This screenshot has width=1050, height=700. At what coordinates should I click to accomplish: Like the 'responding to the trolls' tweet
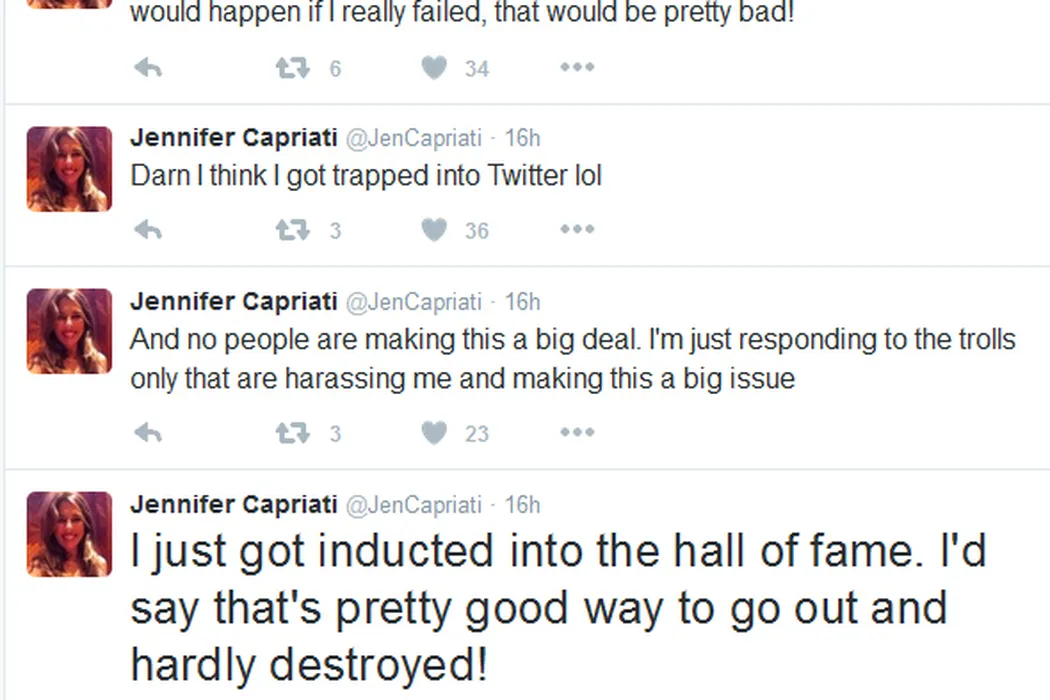click(434, 433)
